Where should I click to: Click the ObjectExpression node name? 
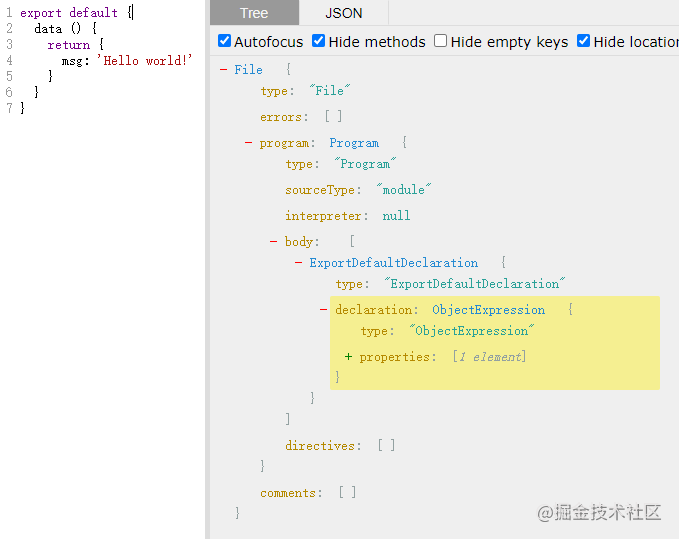pos(488,310)
